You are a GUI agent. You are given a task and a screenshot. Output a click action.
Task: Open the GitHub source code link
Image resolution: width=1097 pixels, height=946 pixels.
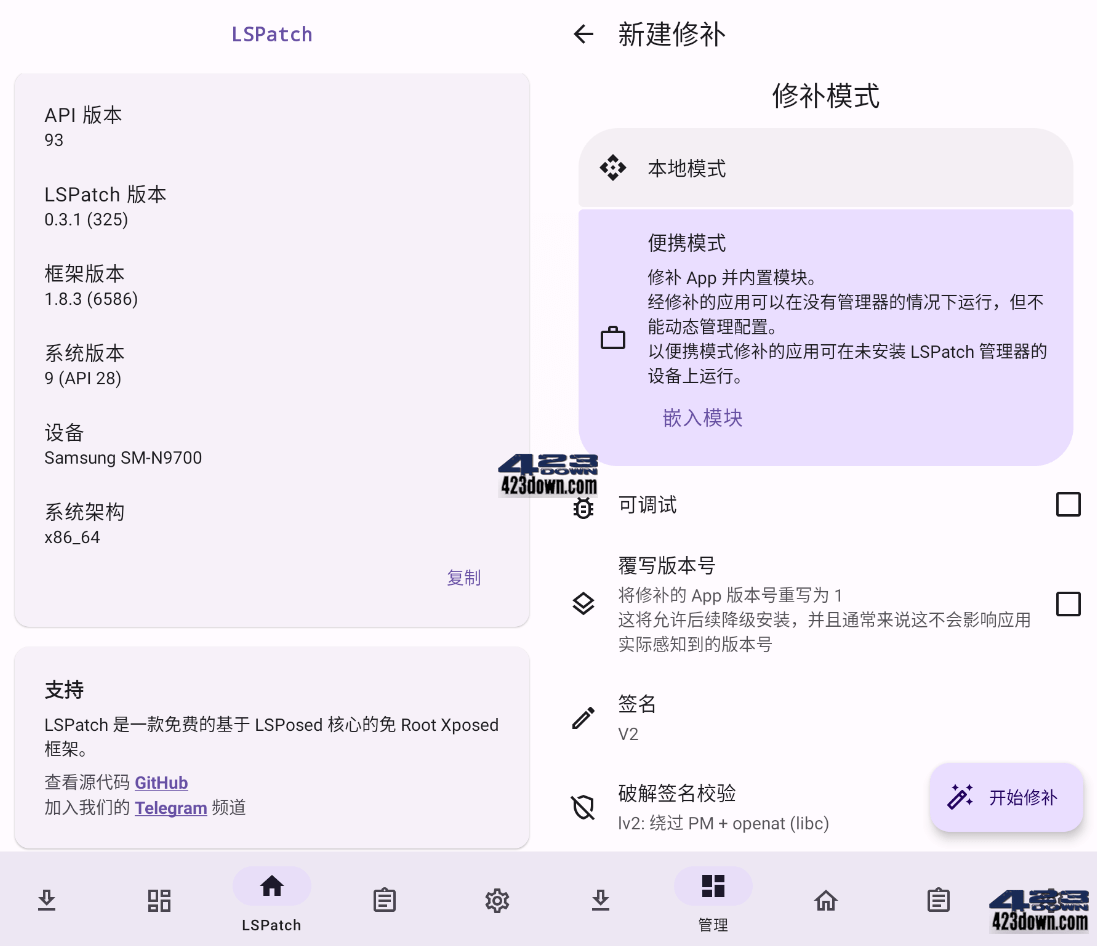click(161, 783)
